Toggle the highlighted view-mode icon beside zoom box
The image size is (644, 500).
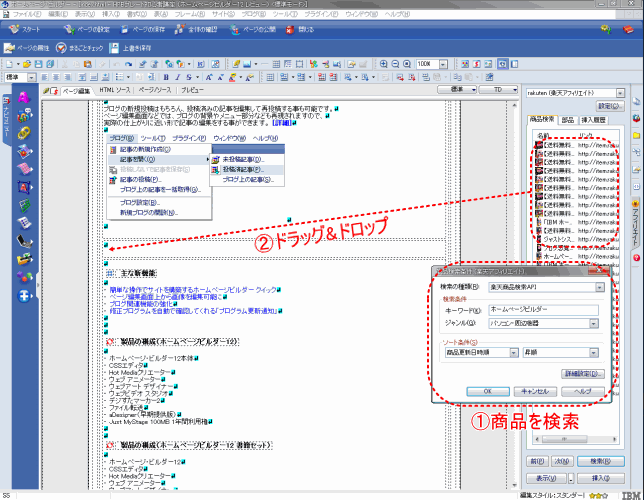(502, 64)
